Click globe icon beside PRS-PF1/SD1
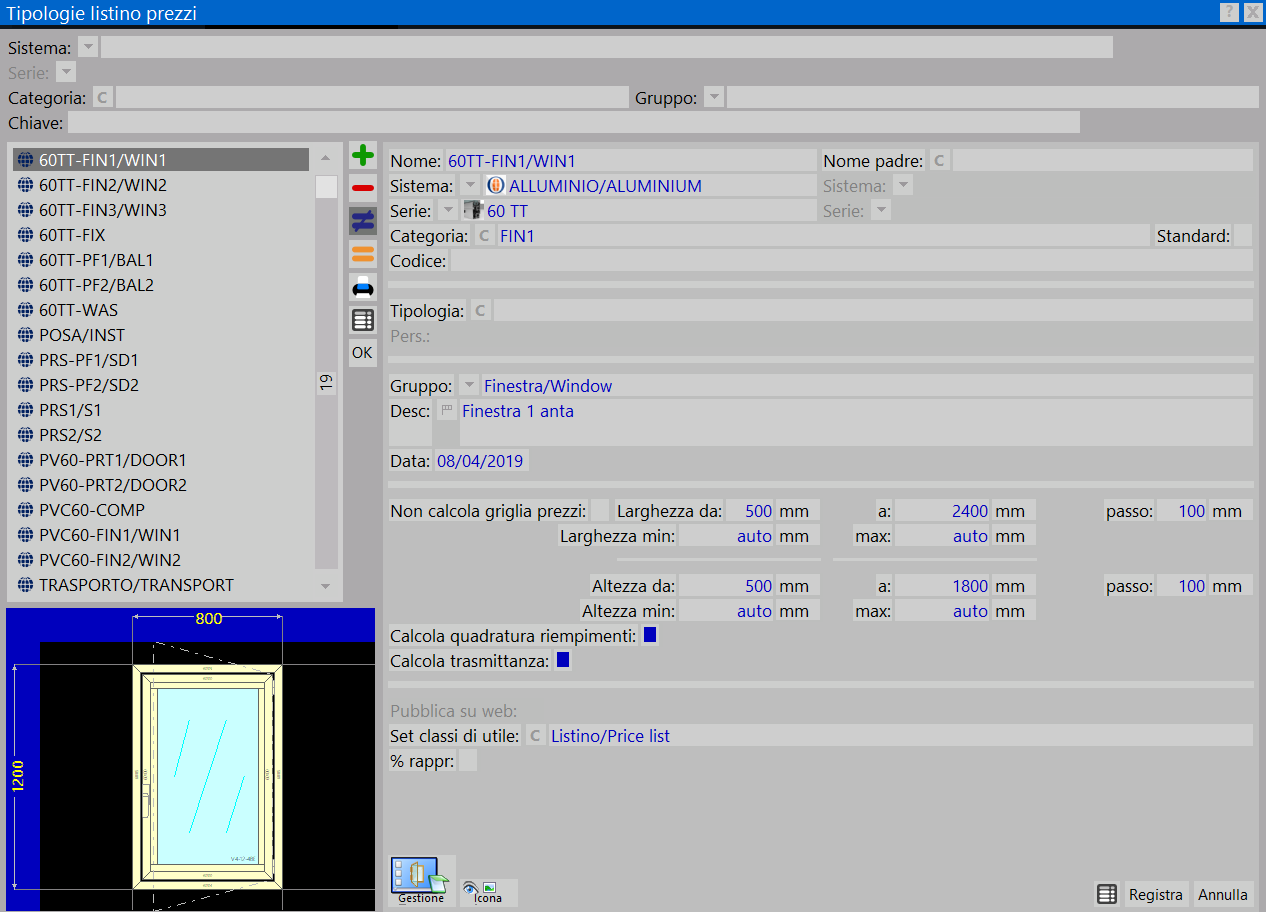This screenshot has height=912, width=1266. click(26, 360)
